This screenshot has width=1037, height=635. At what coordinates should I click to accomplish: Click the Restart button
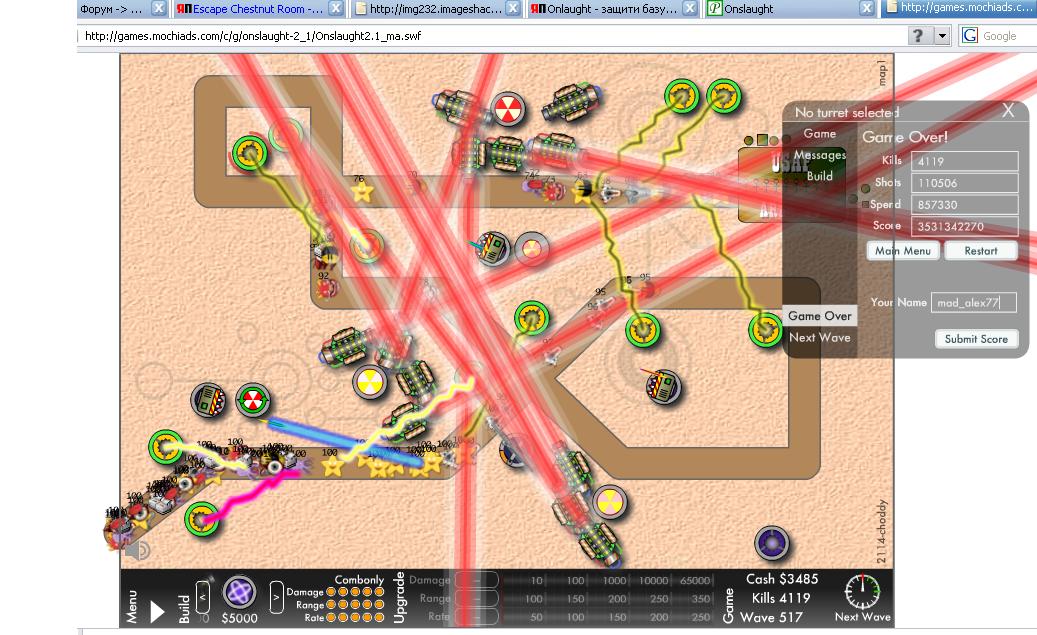click(980, 251)
